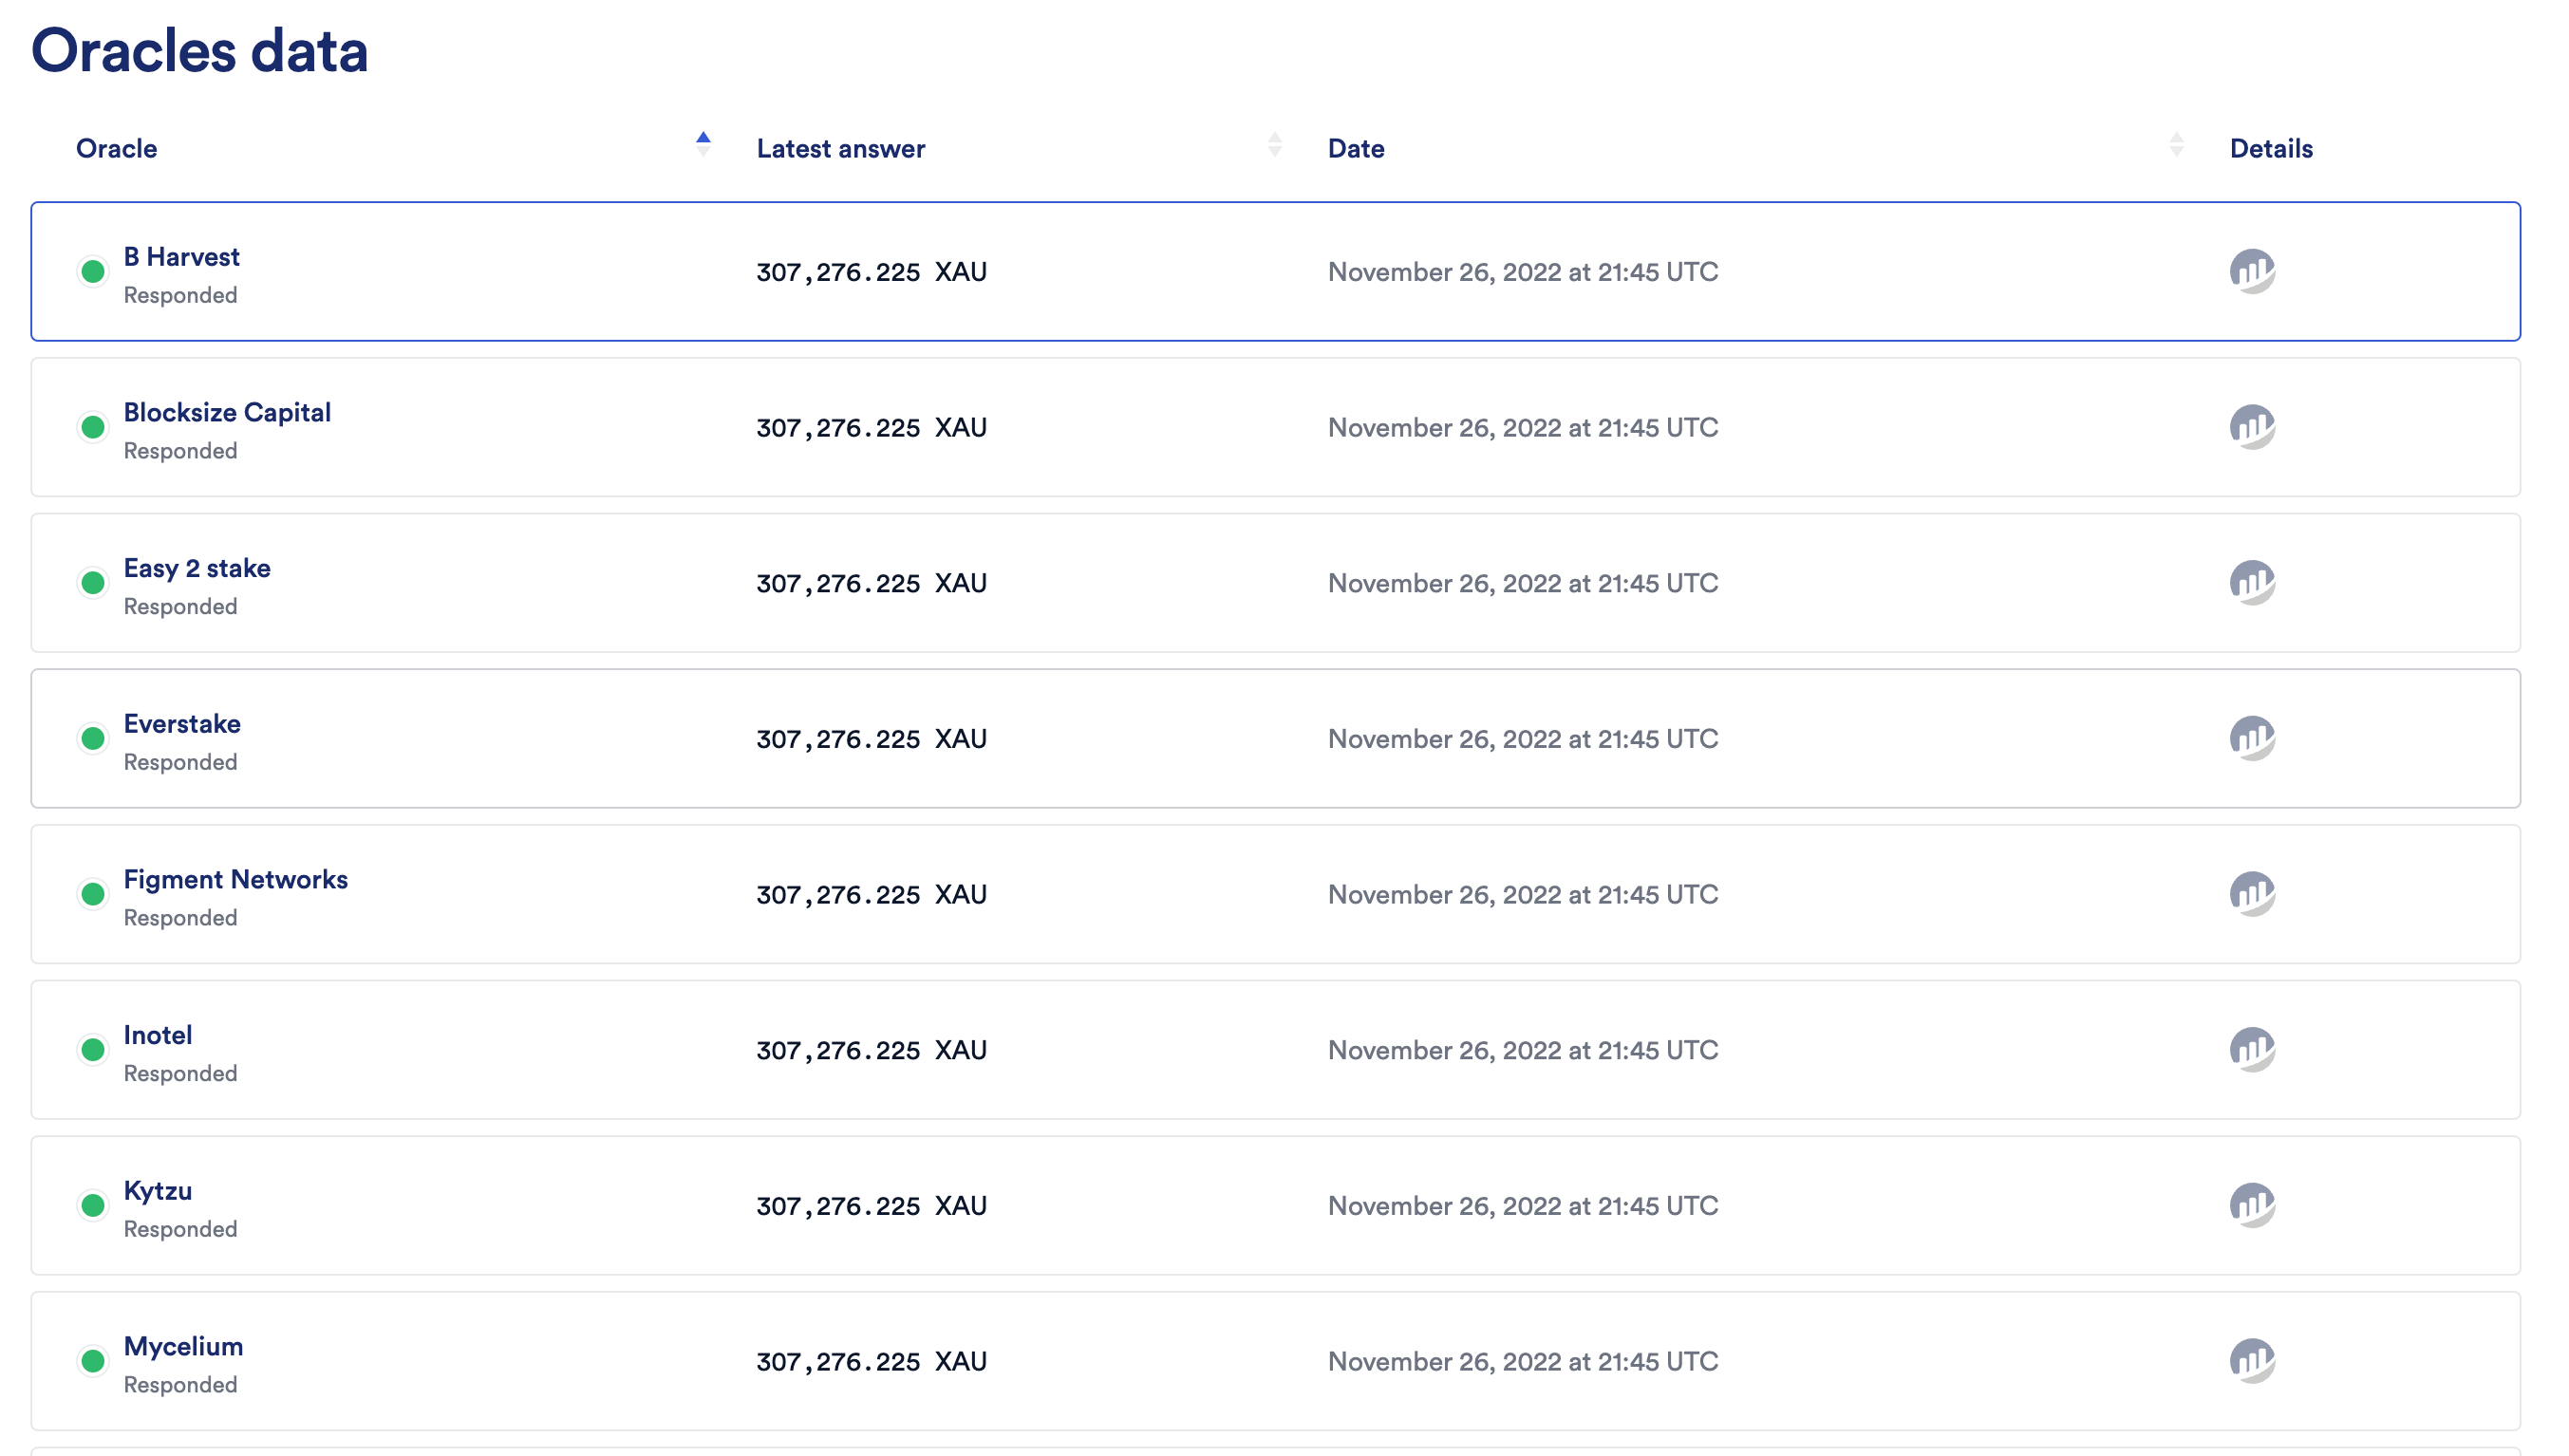
Task: Select the Mycelium oracle name
Action: (x=183, y=1346)
